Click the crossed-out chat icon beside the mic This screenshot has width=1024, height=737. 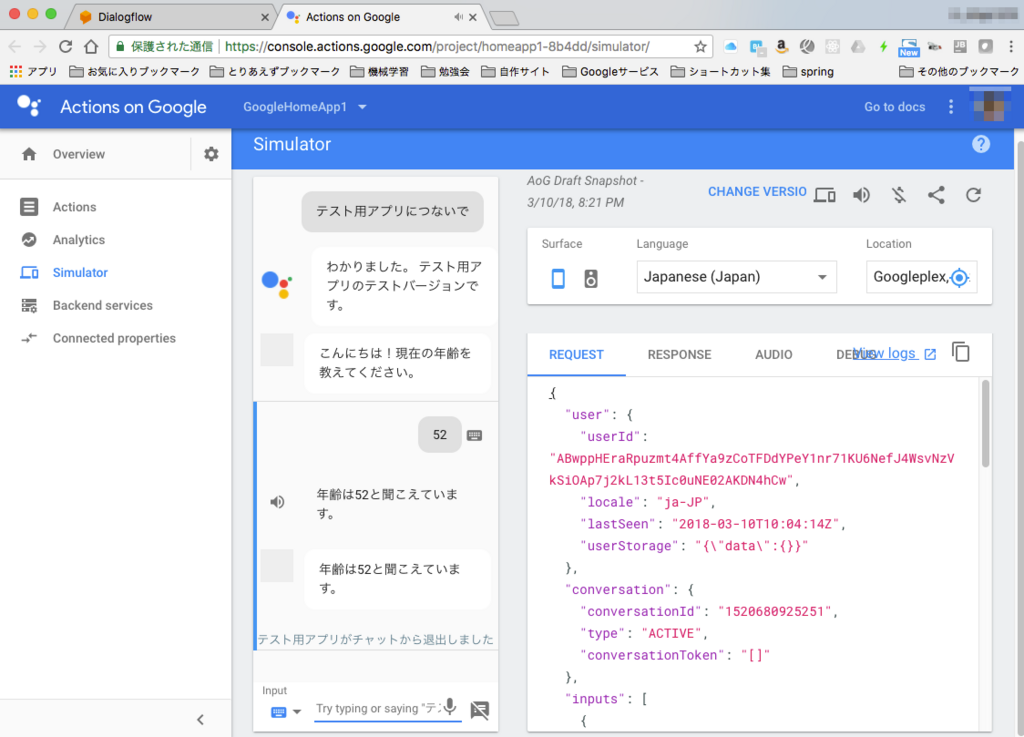coord(479,710)
